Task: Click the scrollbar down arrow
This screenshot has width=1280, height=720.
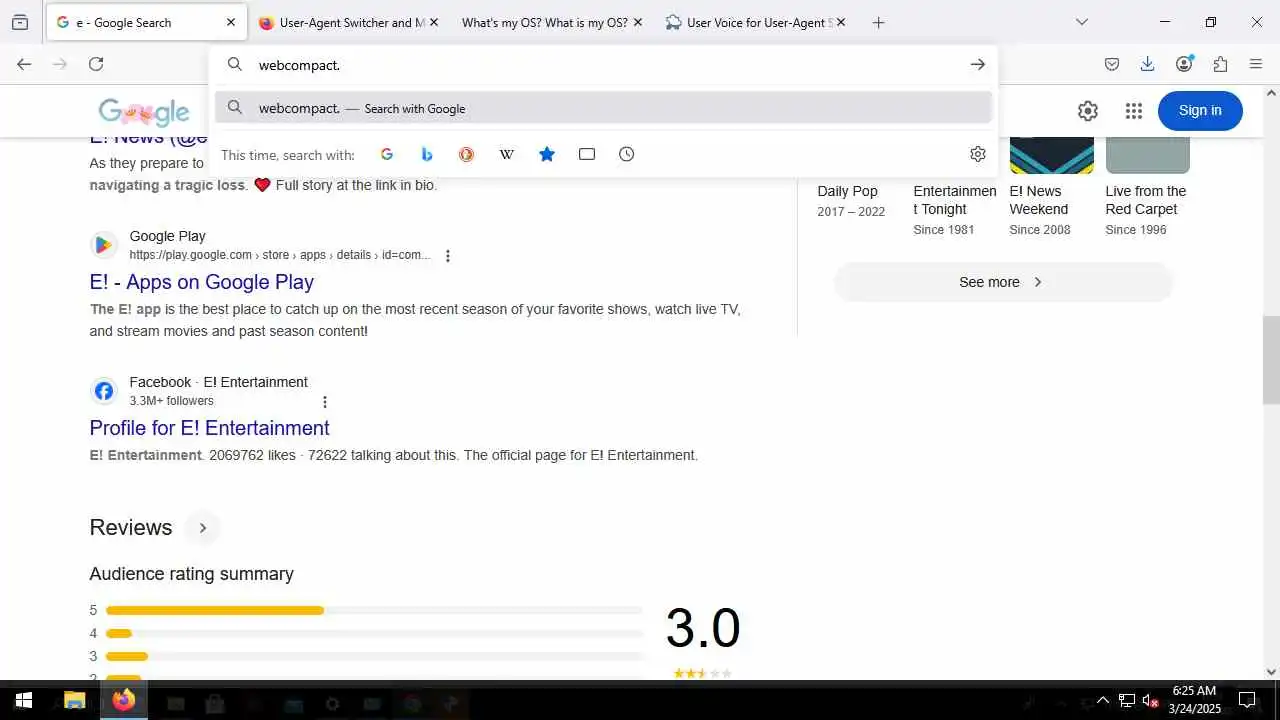Action: click(x=1271, y=672)
